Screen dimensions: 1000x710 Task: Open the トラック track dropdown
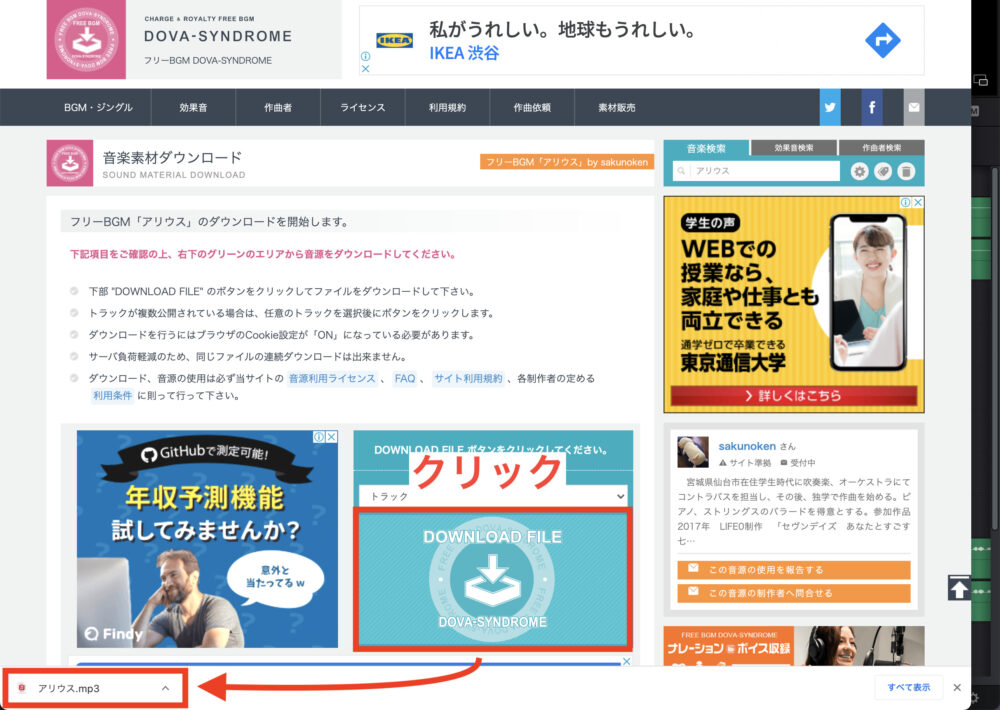493,496
